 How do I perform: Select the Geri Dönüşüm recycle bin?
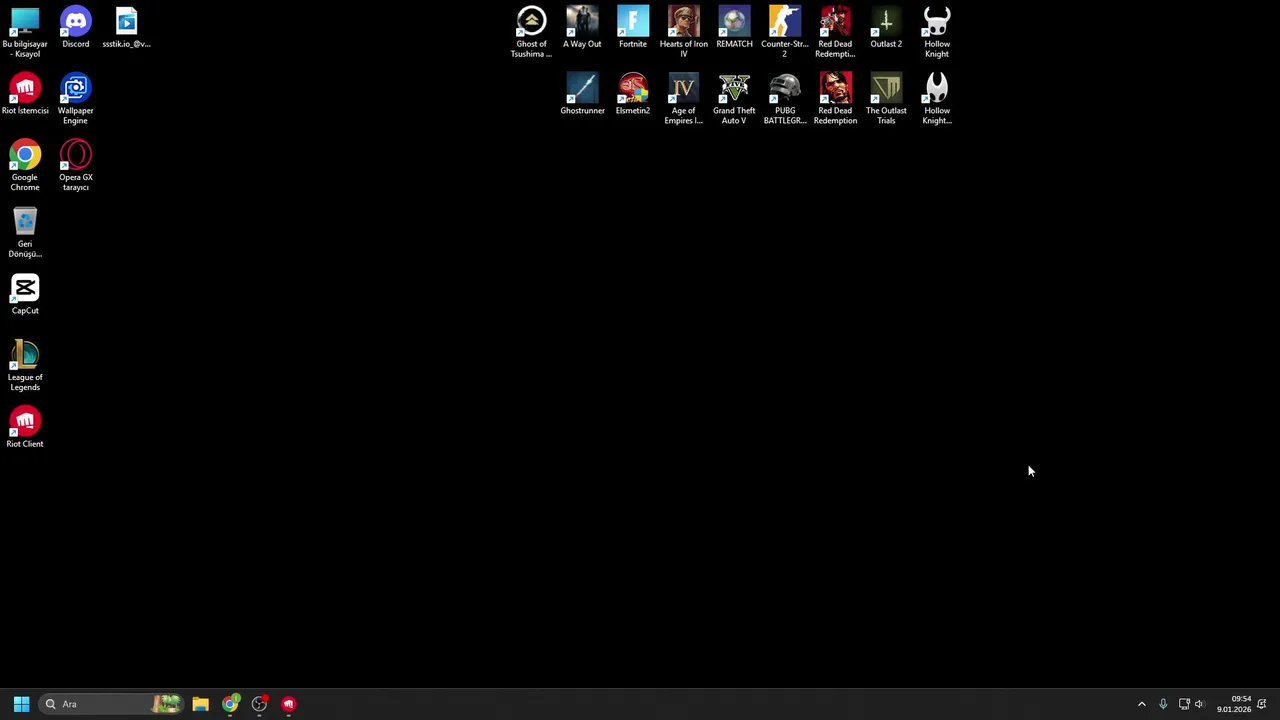[x=25, y=232]
